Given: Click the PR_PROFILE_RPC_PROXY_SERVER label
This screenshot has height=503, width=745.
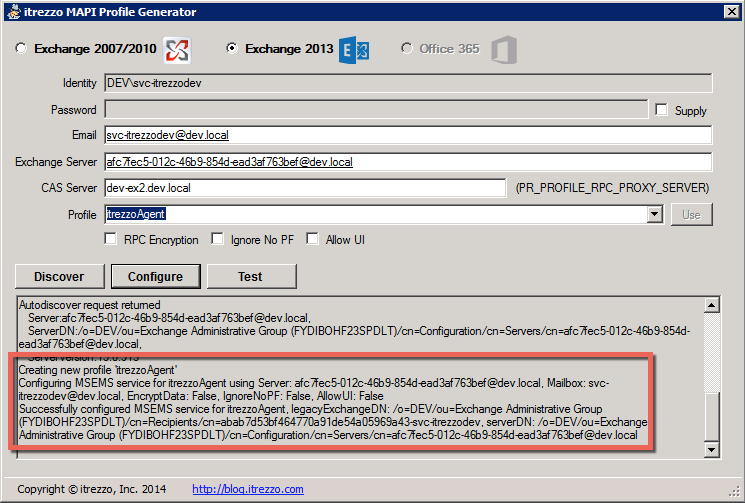Looking at the screenshot, I should pyautogui.click(x=612, y=188).
